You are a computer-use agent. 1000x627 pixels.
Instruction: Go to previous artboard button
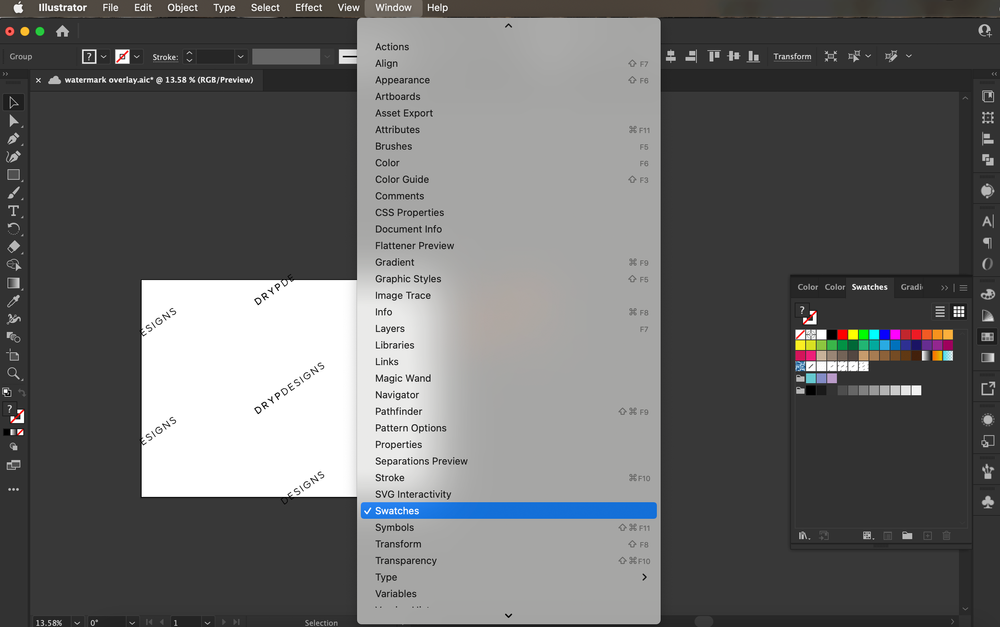click(162, 623)
